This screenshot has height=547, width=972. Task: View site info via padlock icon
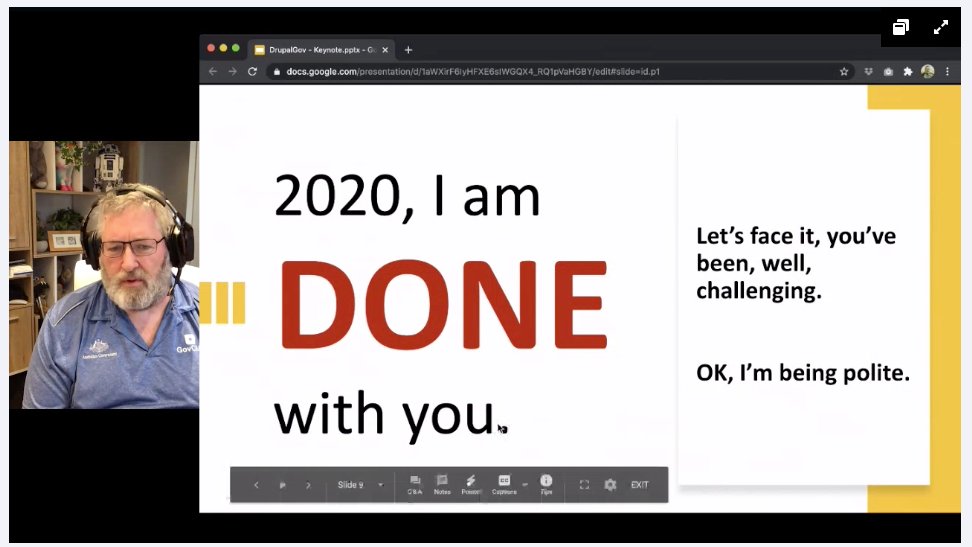point(276,71)
